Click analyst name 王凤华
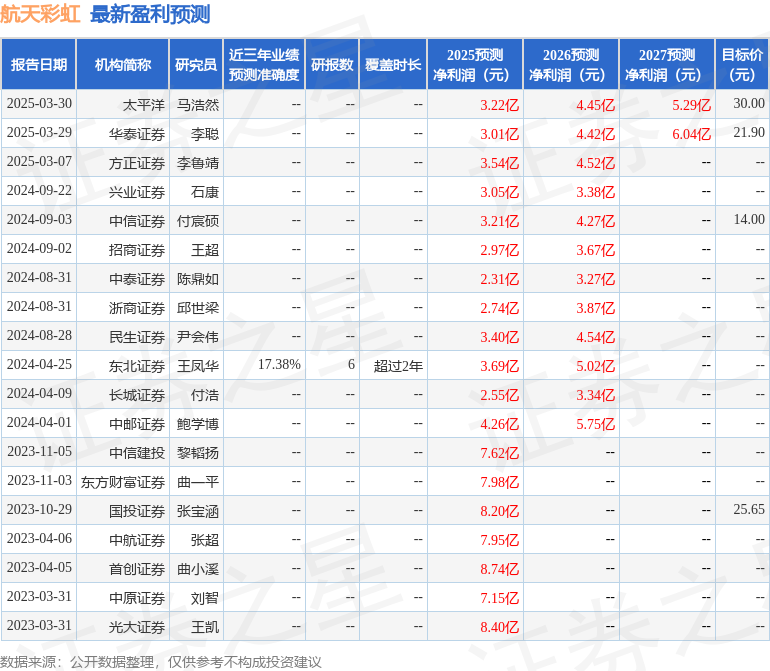 [x=198, y=366]
